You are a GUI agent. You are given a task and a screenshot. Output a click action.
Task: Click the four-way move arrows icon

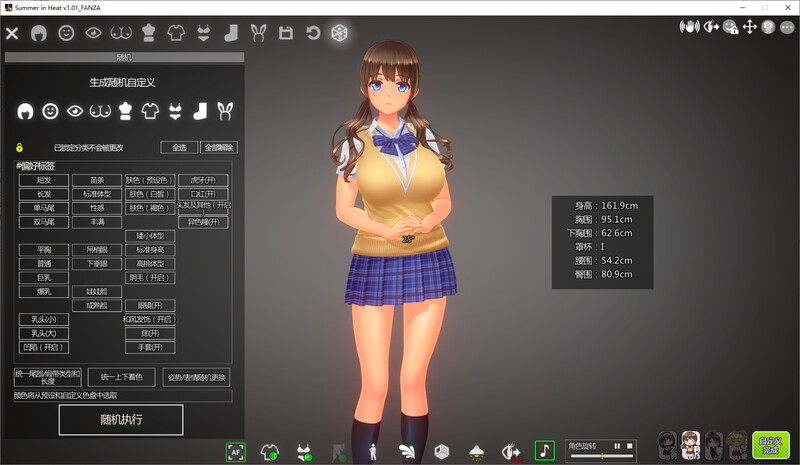pos(749,27)
